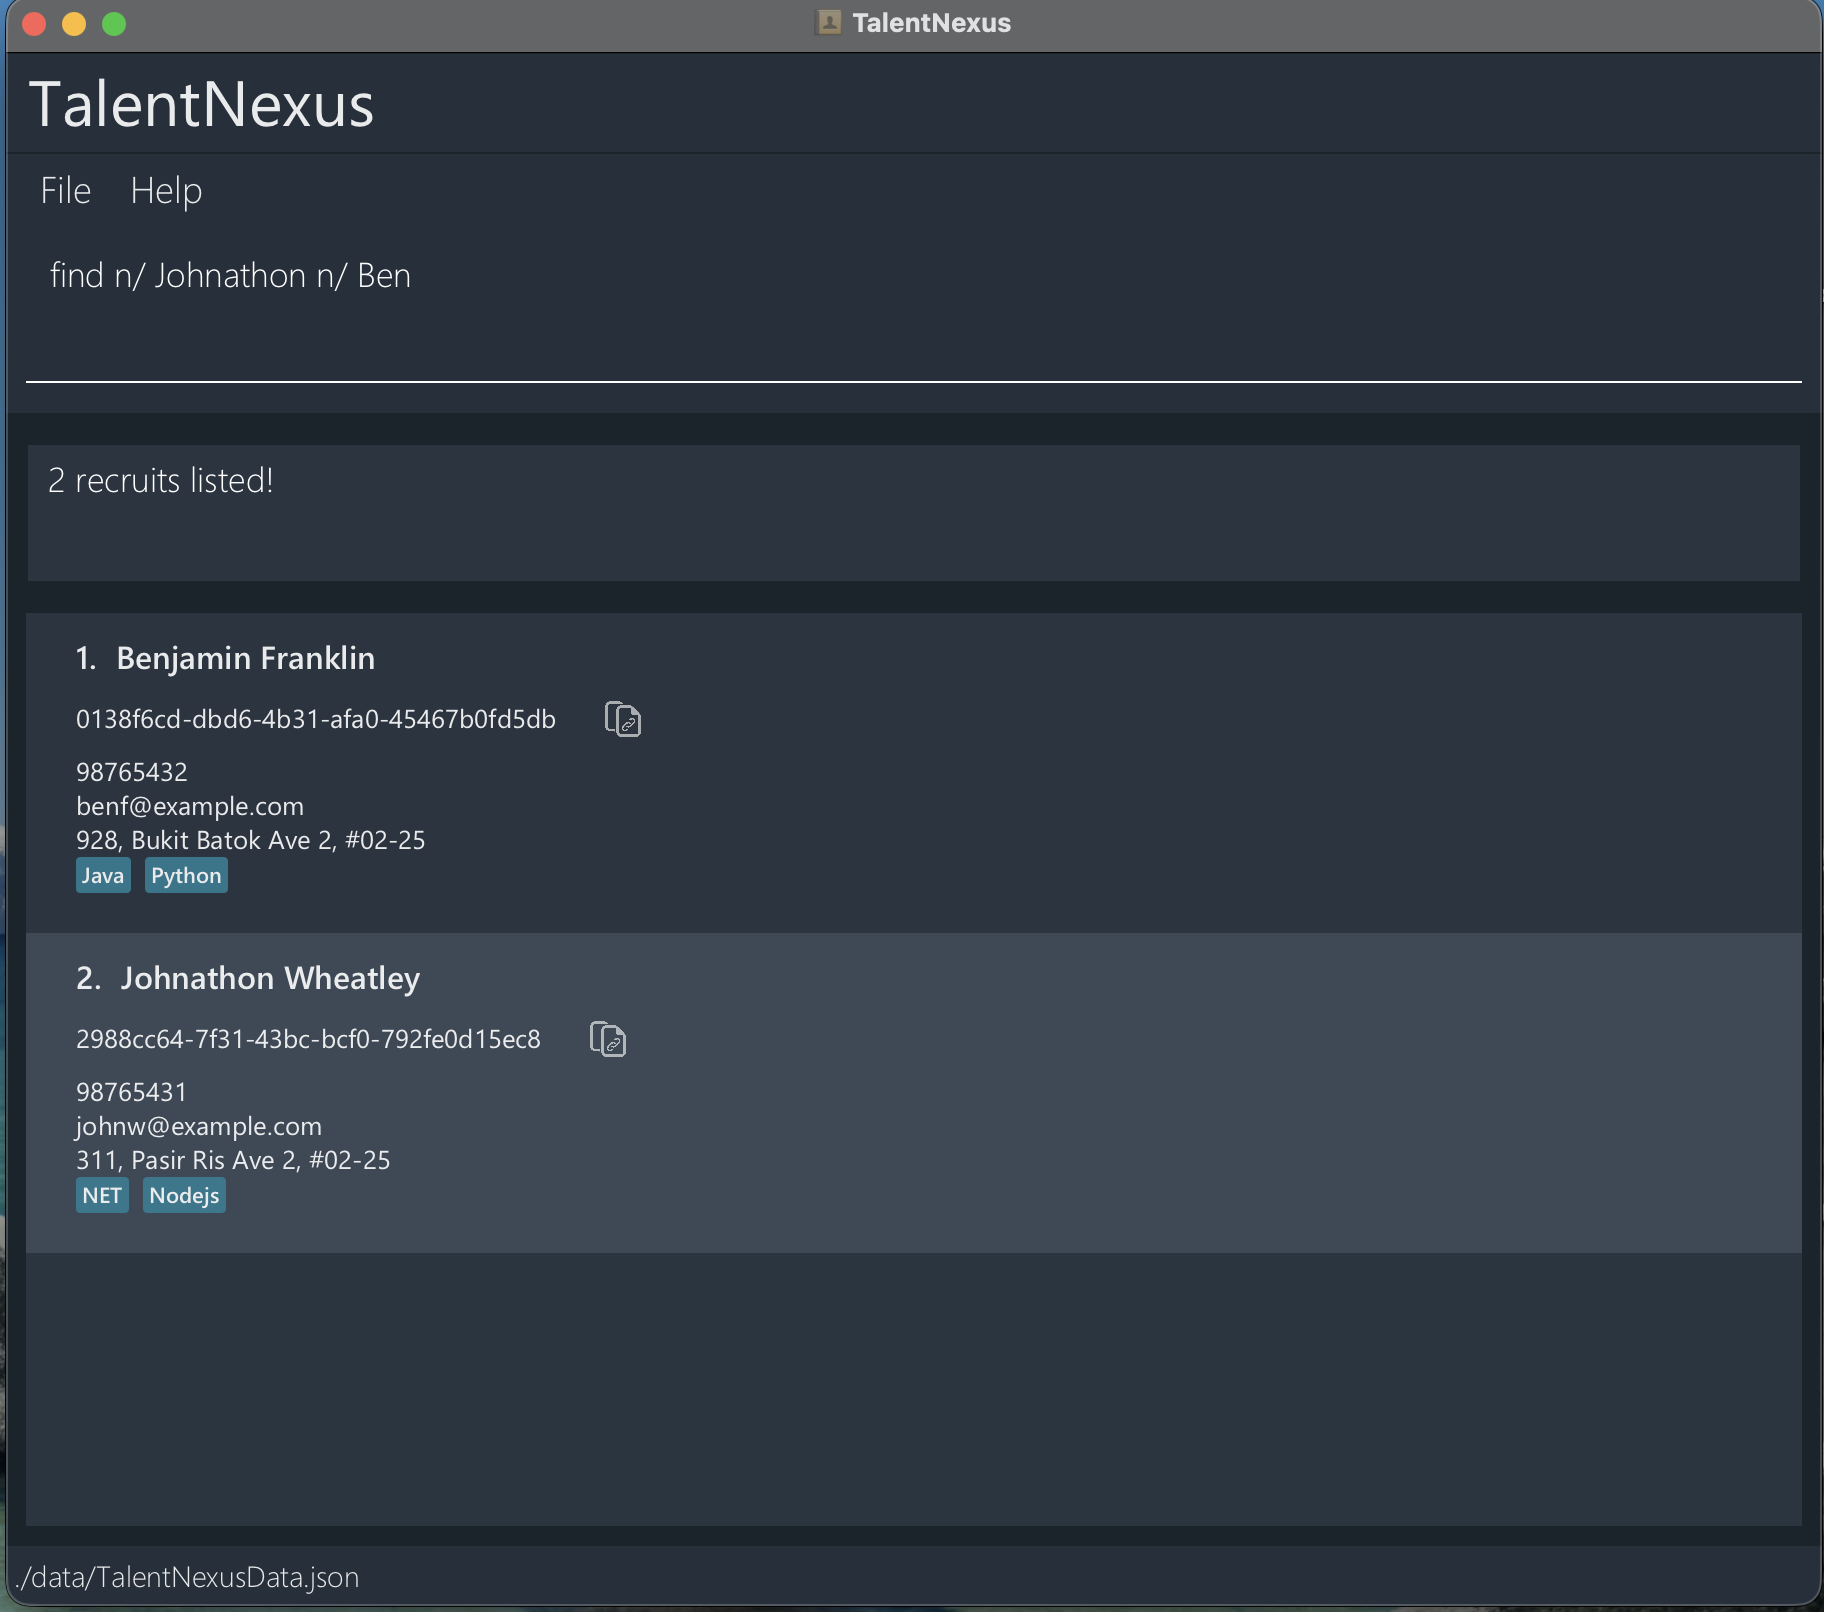Click the NET skill tag

point(102,1195)
